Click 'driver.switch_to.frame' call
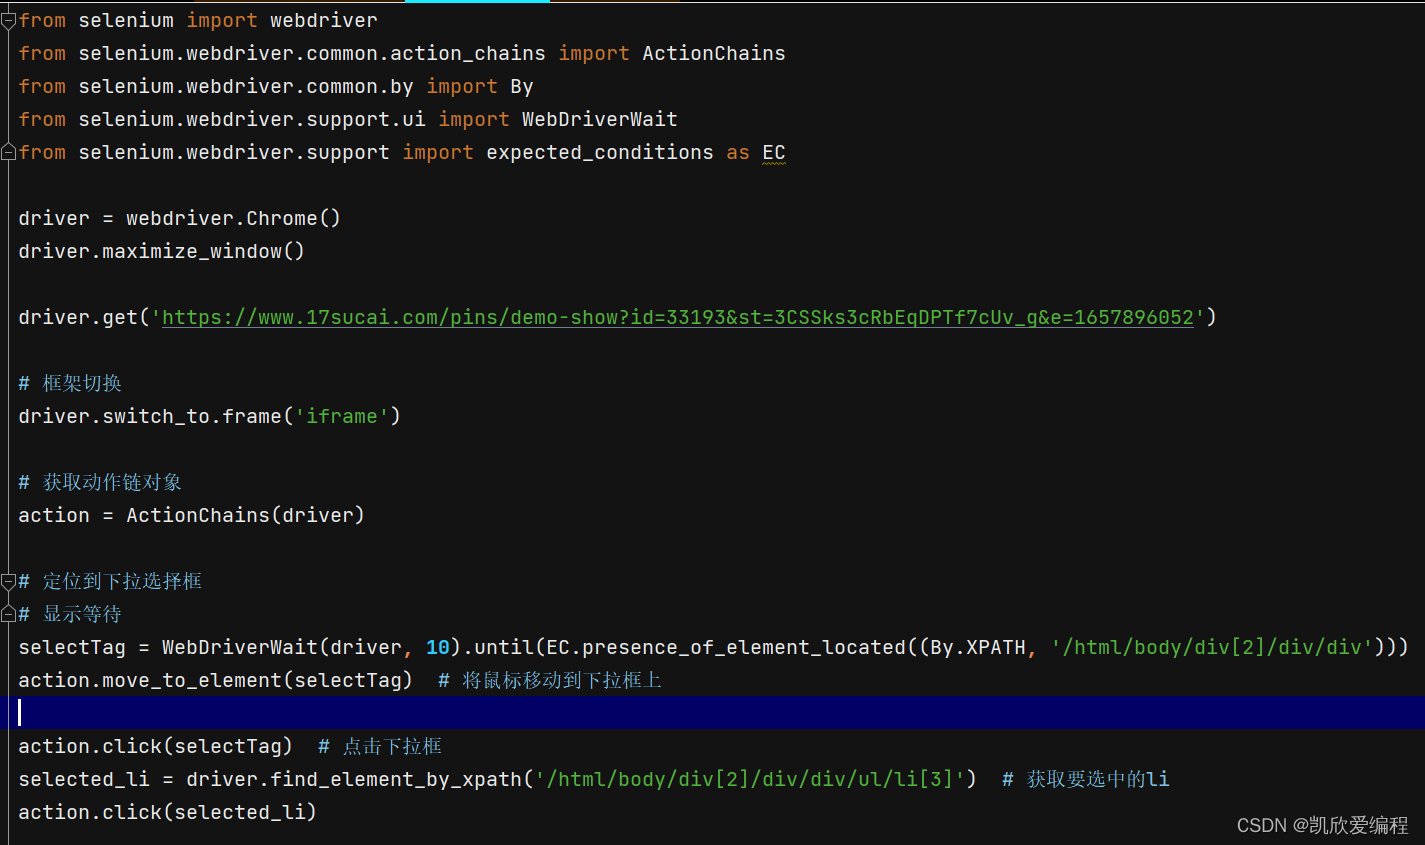Screen dimensions: 1425x845 (150, 417)
